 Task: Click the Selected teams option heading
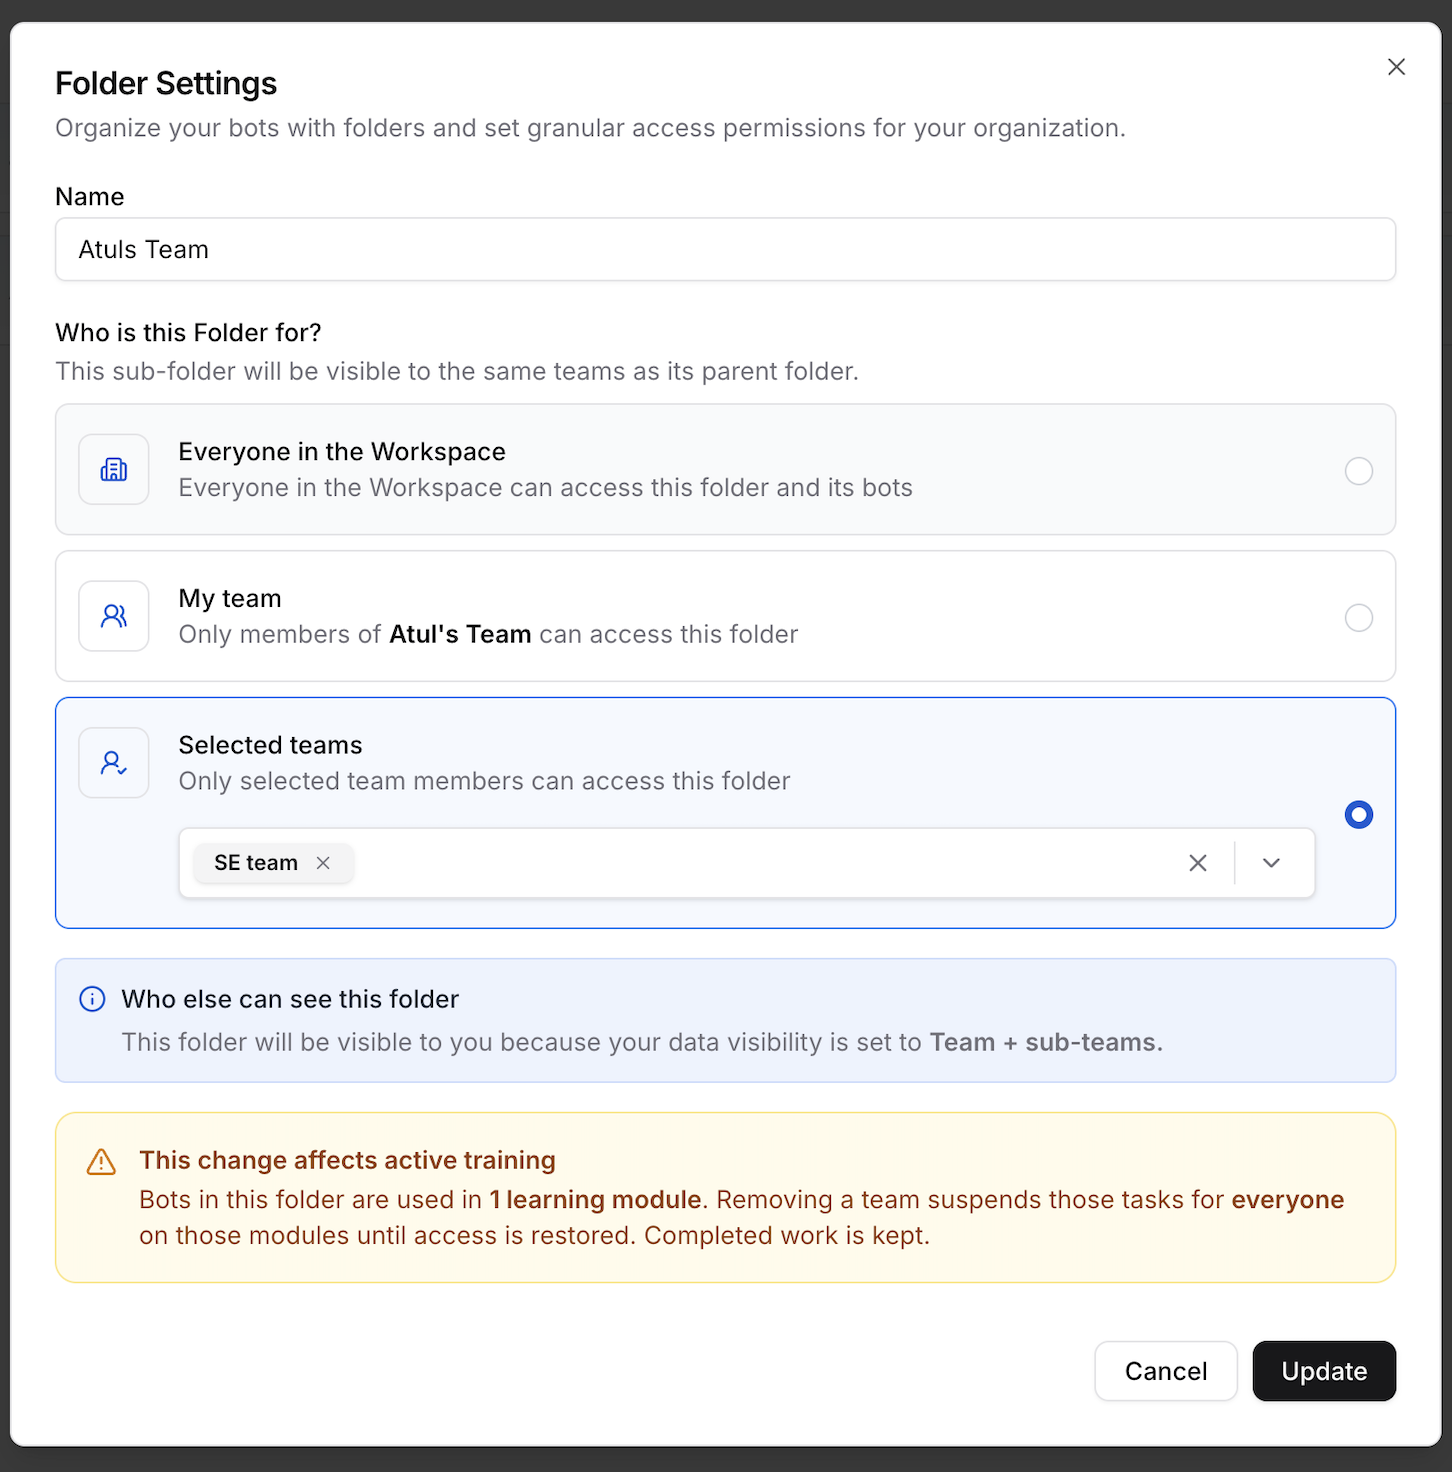(x=270, y=745)
